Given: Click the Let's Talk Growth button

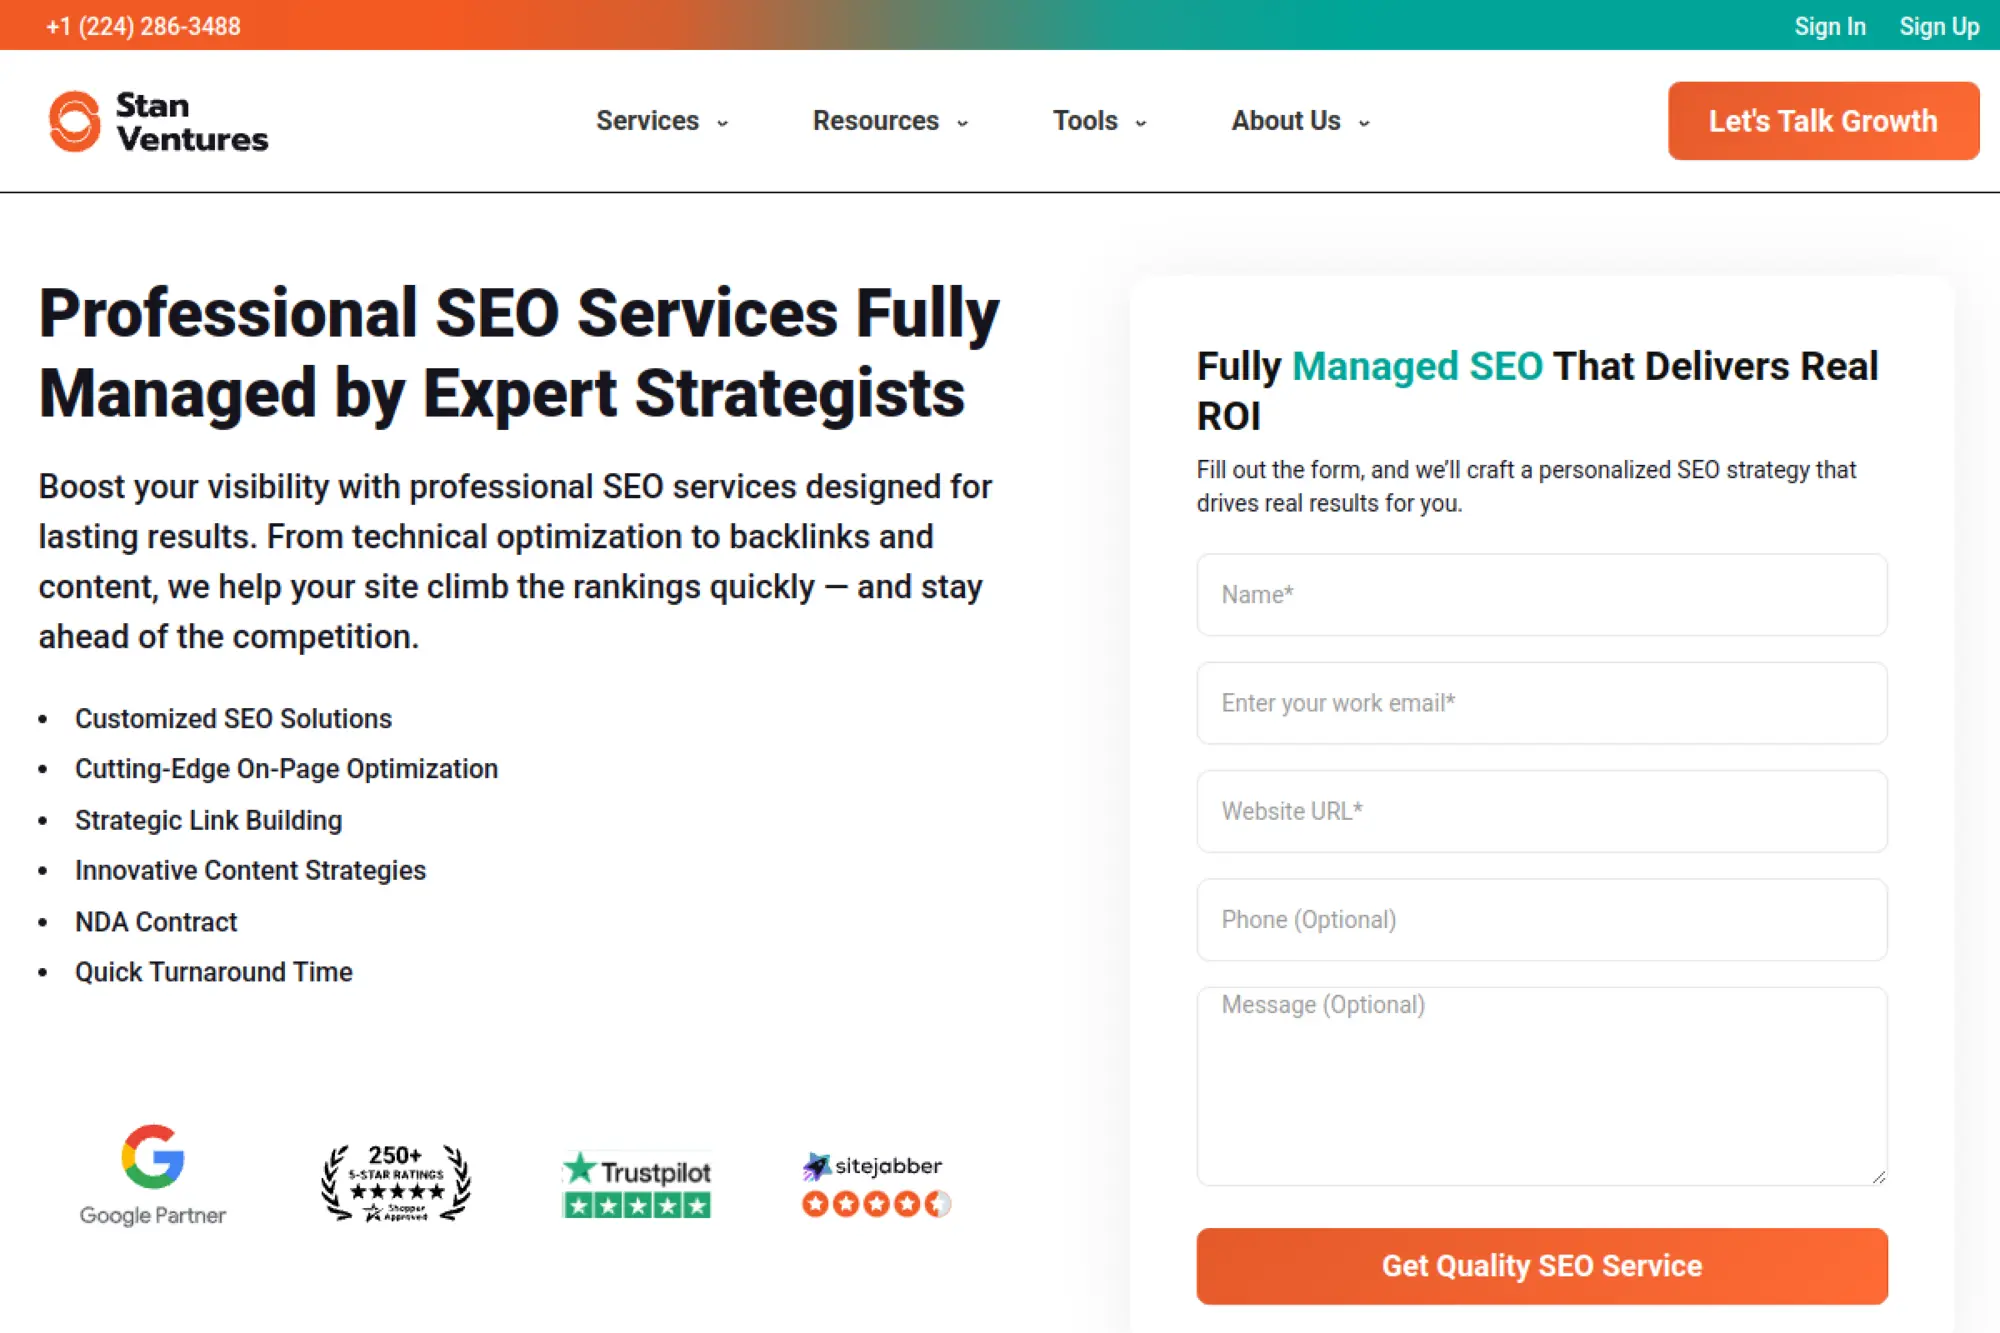Looking at the screenshot, I should pos(1823,121).
